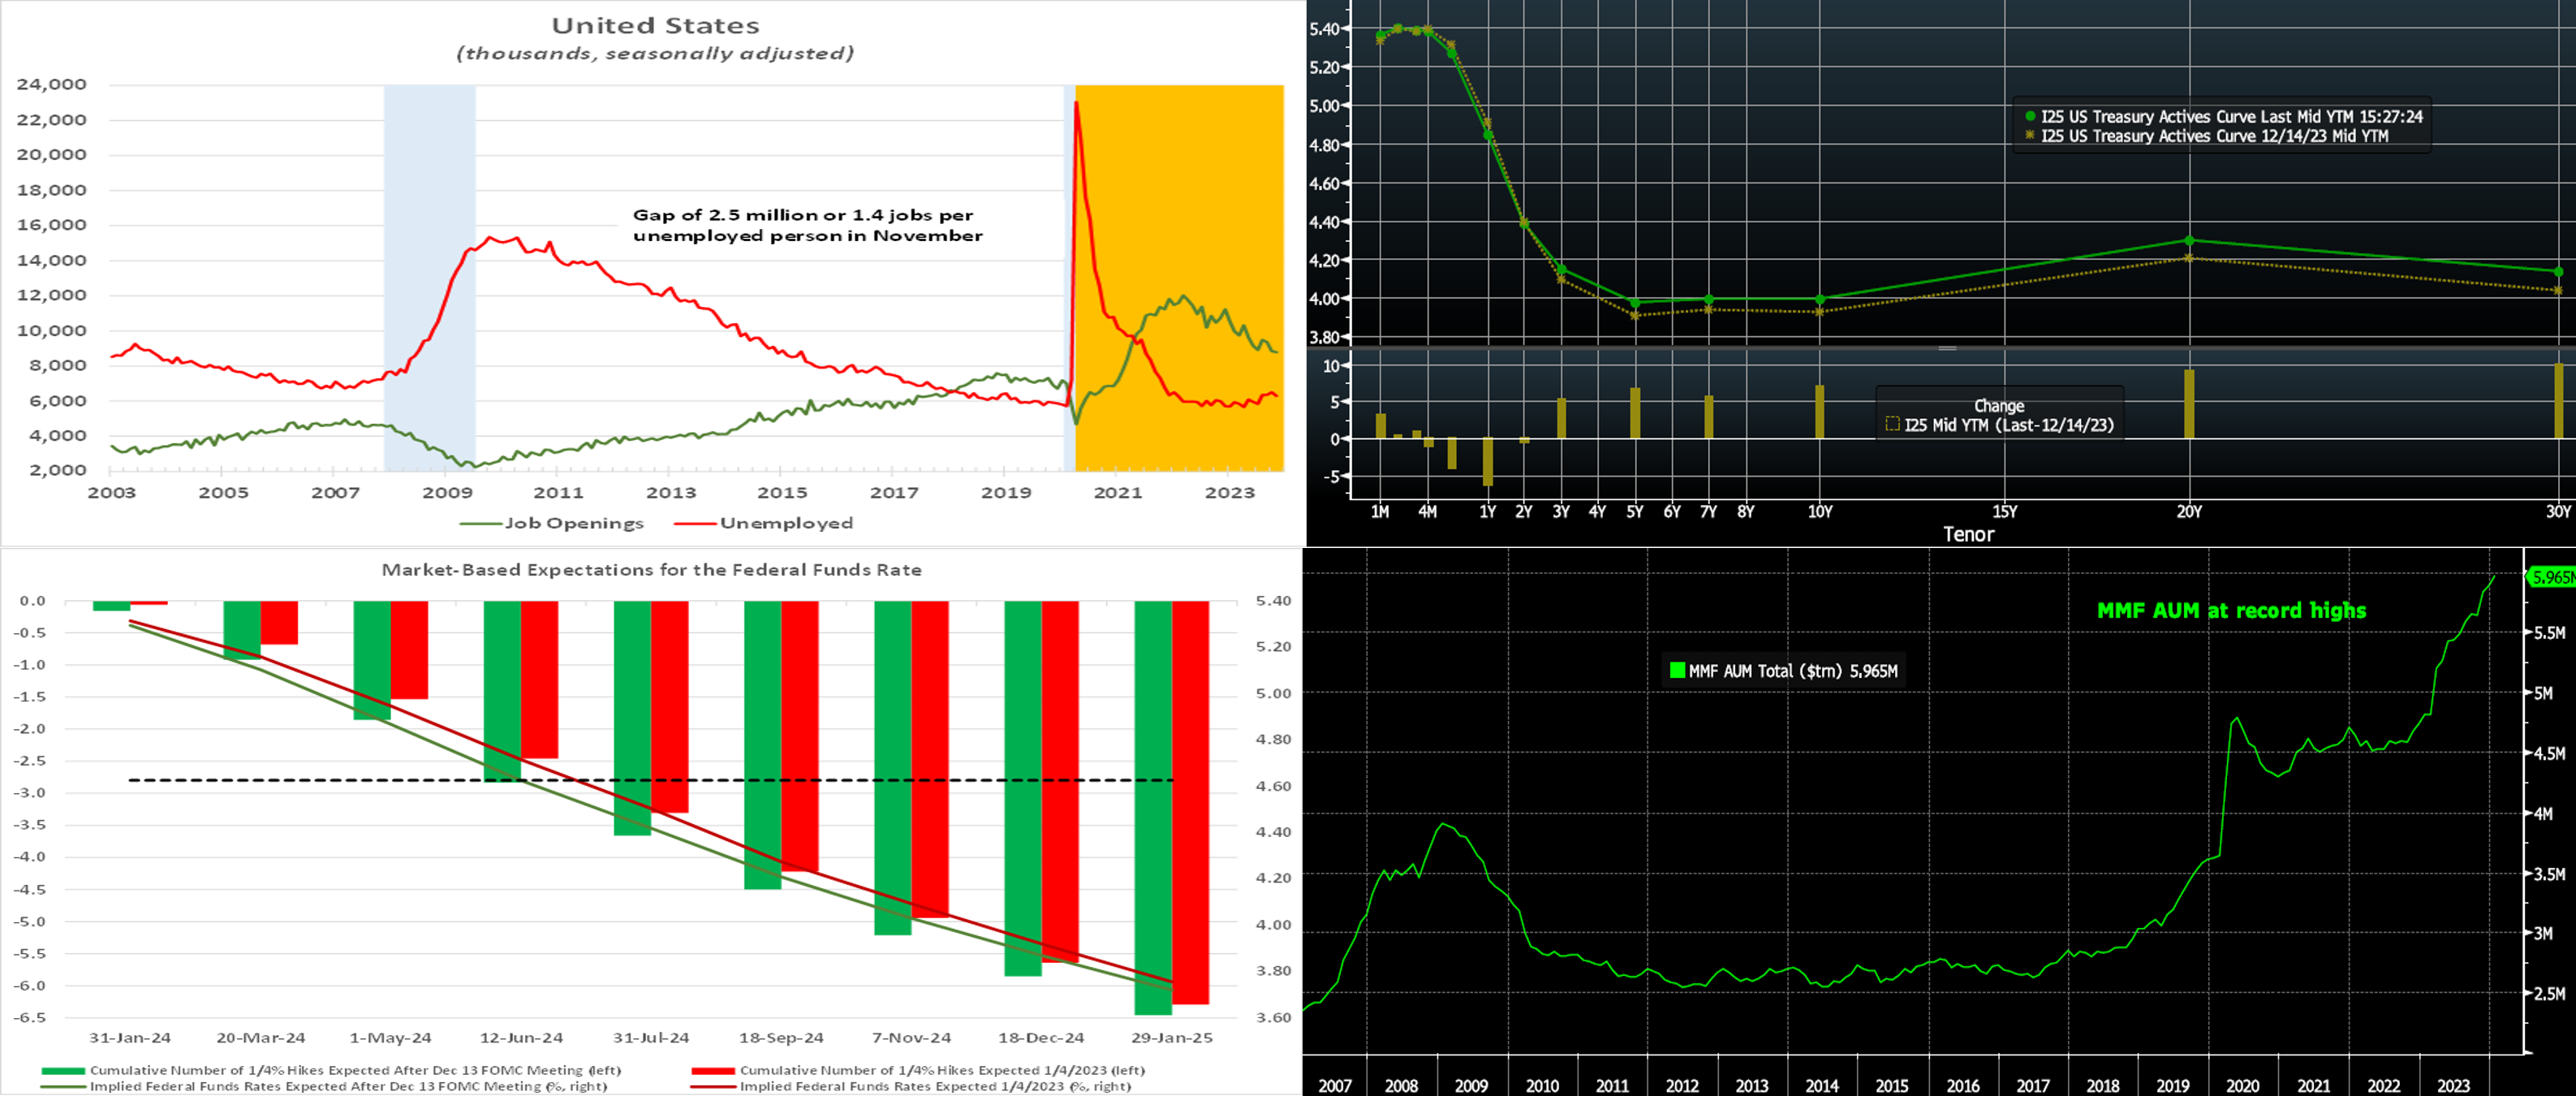Viewport: 2576px width, 1096px height.
Task: Click the Tenor axis title
Action: point(1968,534)
